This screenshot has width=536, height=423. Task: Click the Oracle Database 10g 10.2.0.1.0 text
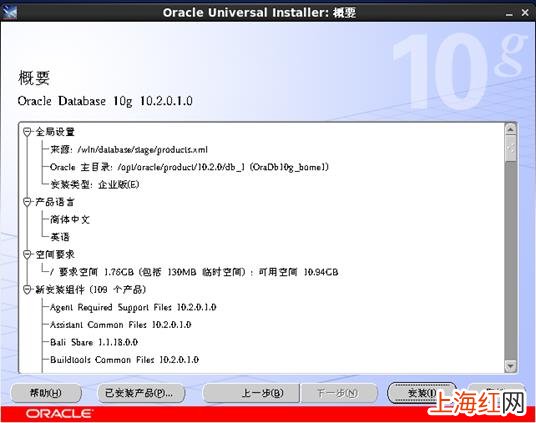coord(105,101)
